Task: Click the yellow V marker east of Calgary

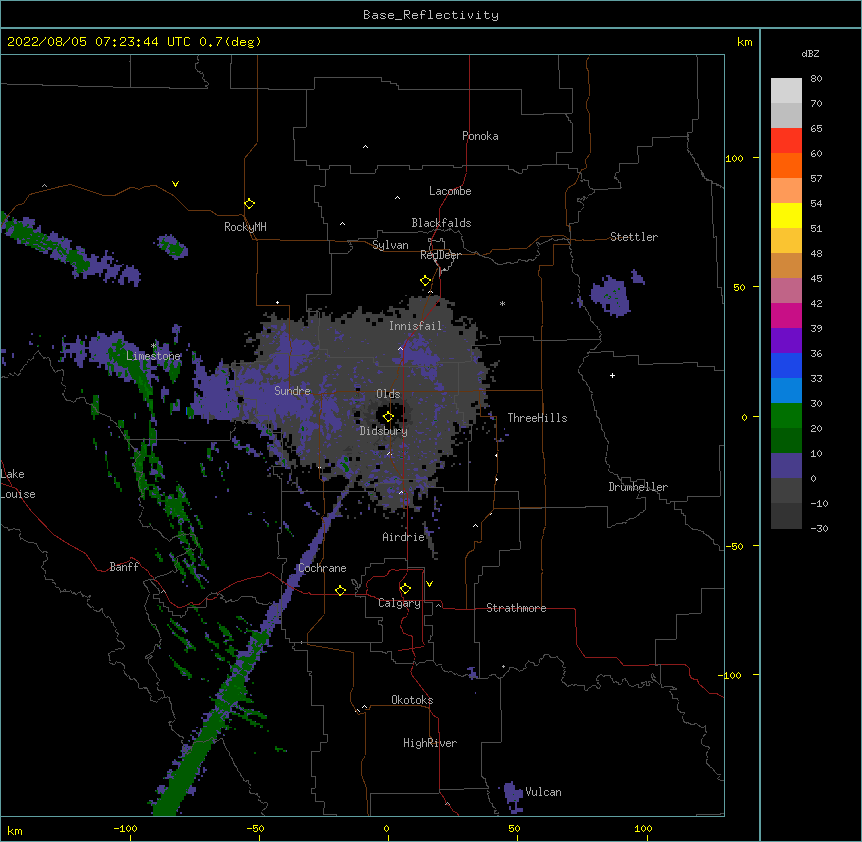Action: tap(429, 584)
